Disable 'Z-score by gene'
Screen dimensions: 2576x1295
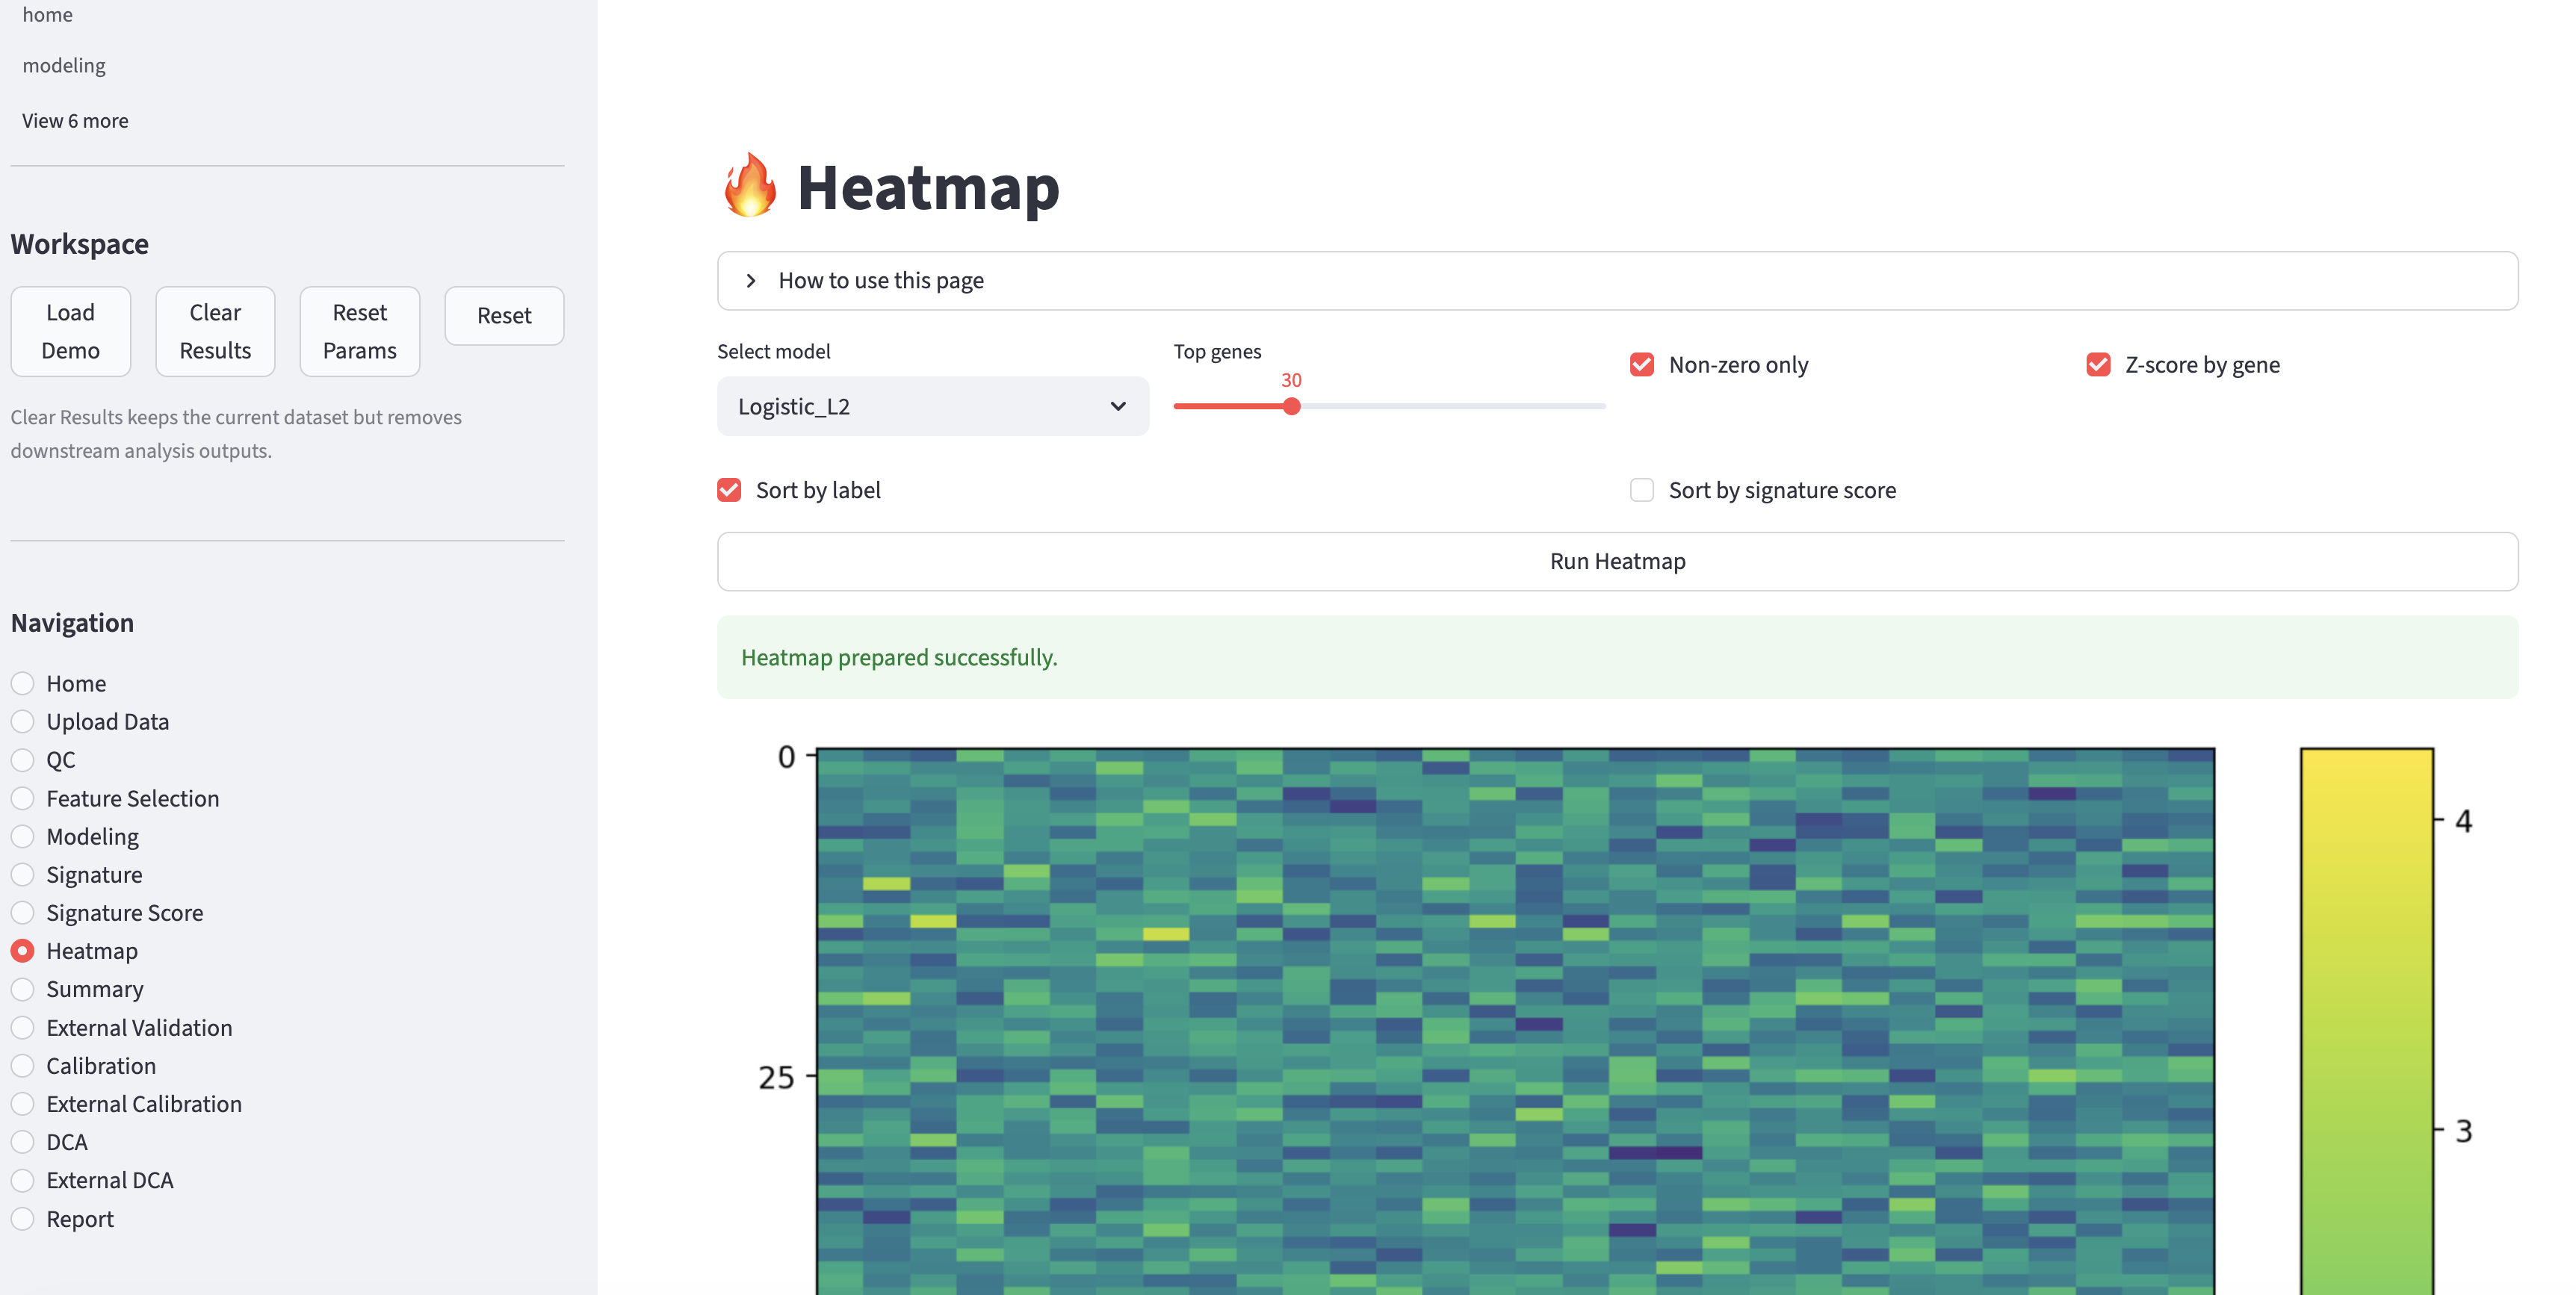click(2097, 364)
